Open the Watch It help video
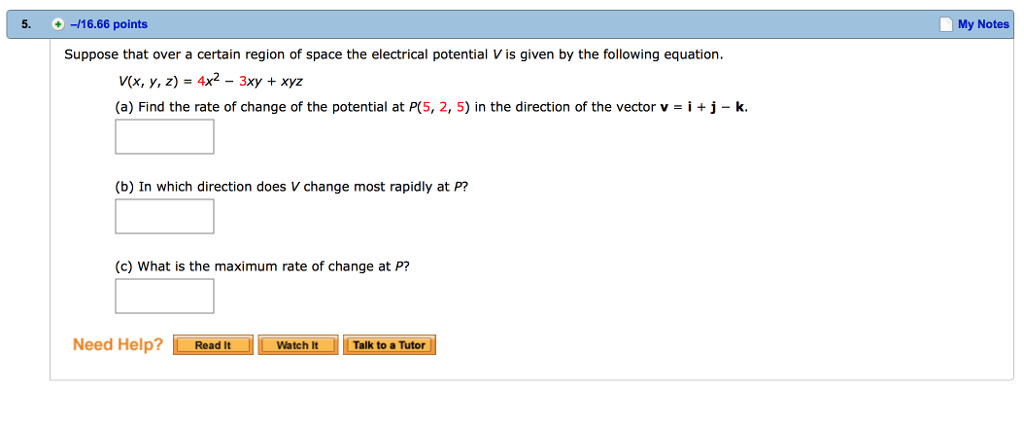Viewport: 1024px width, 424px height. 298,346
